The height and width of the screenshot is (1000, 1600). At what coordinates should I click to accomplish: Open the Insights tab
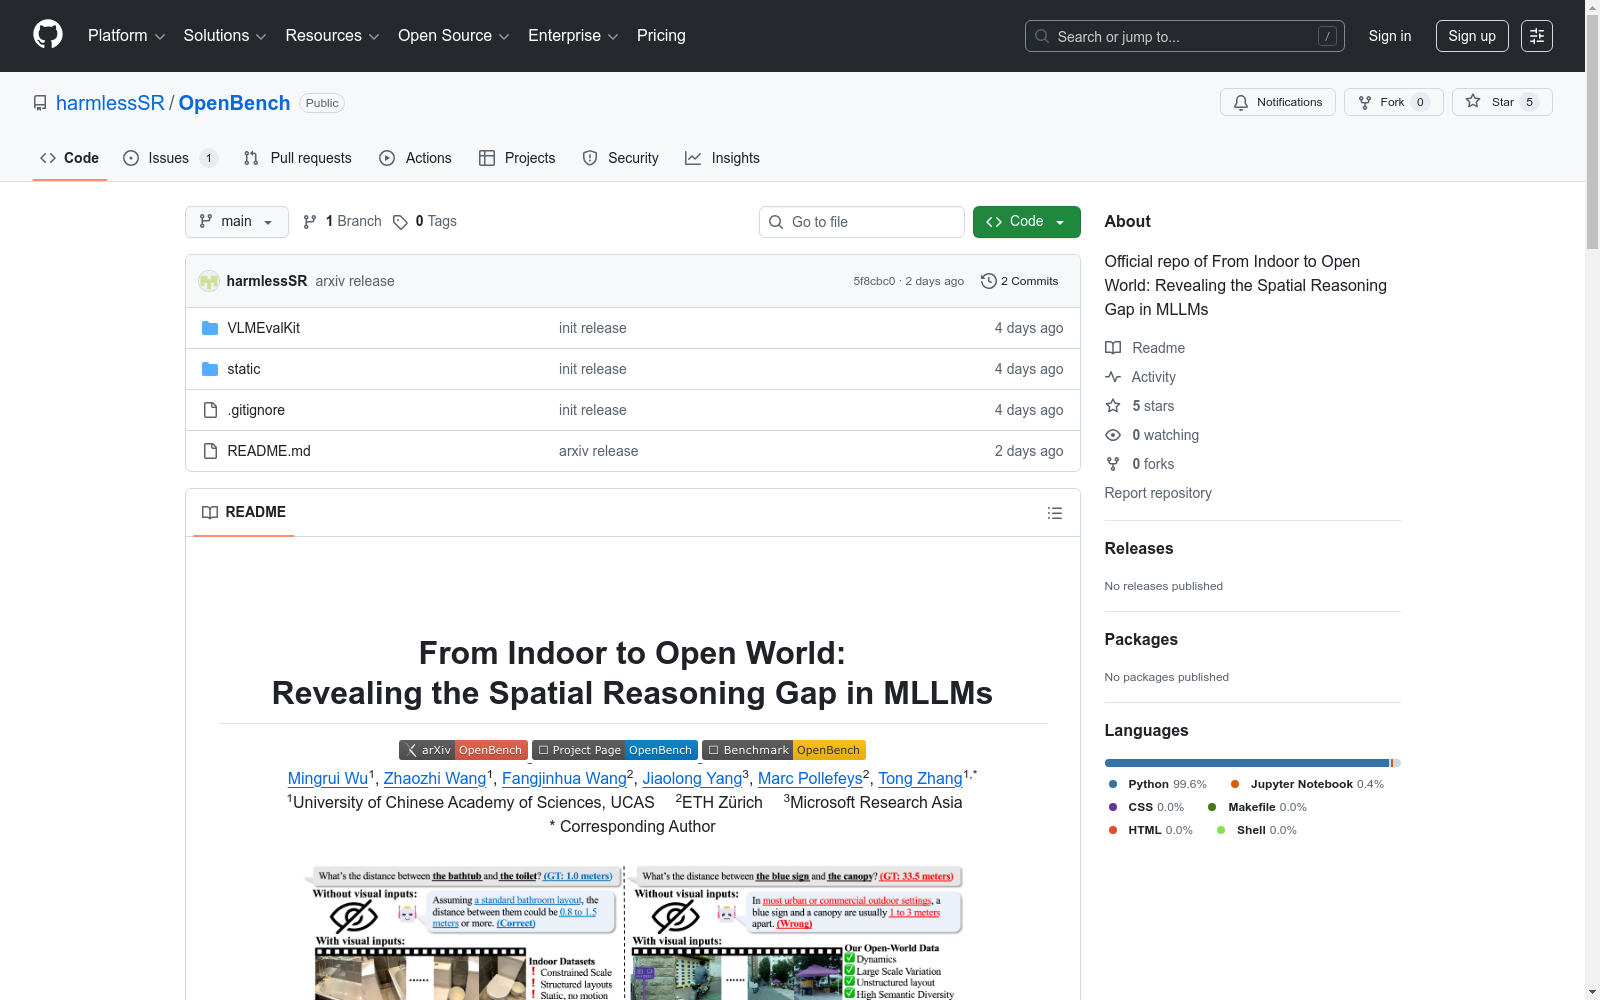point(722,158)
